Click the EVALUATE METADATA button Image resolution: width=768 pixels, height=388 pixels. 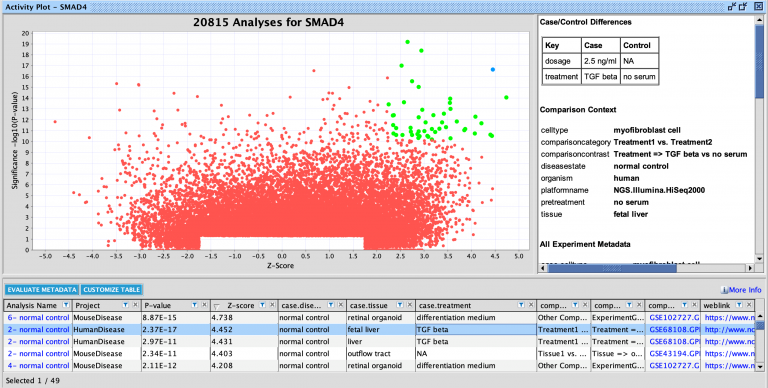click(x=42, y=290)
